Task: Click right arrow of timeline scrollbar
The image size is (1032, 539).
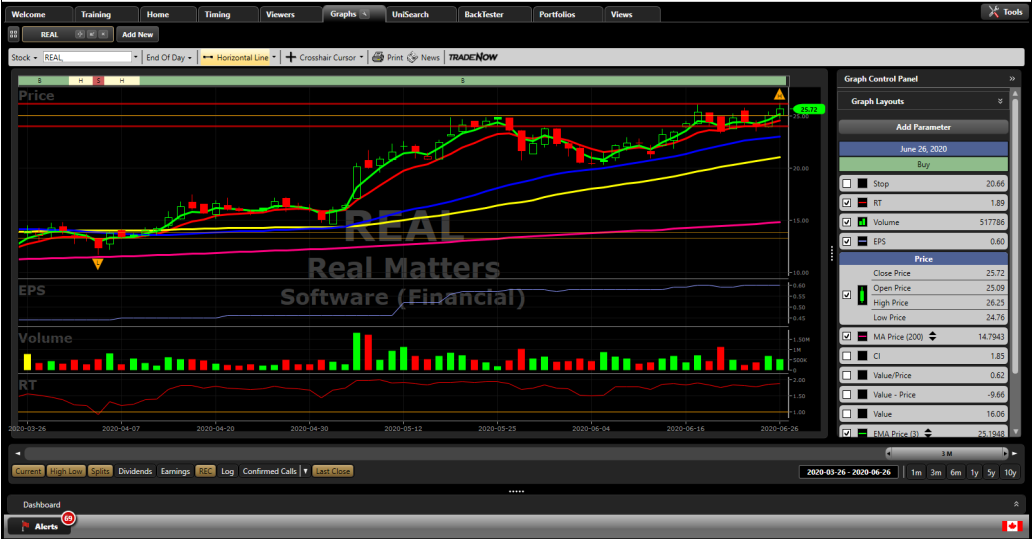Action: click(x=1014, y=453)
